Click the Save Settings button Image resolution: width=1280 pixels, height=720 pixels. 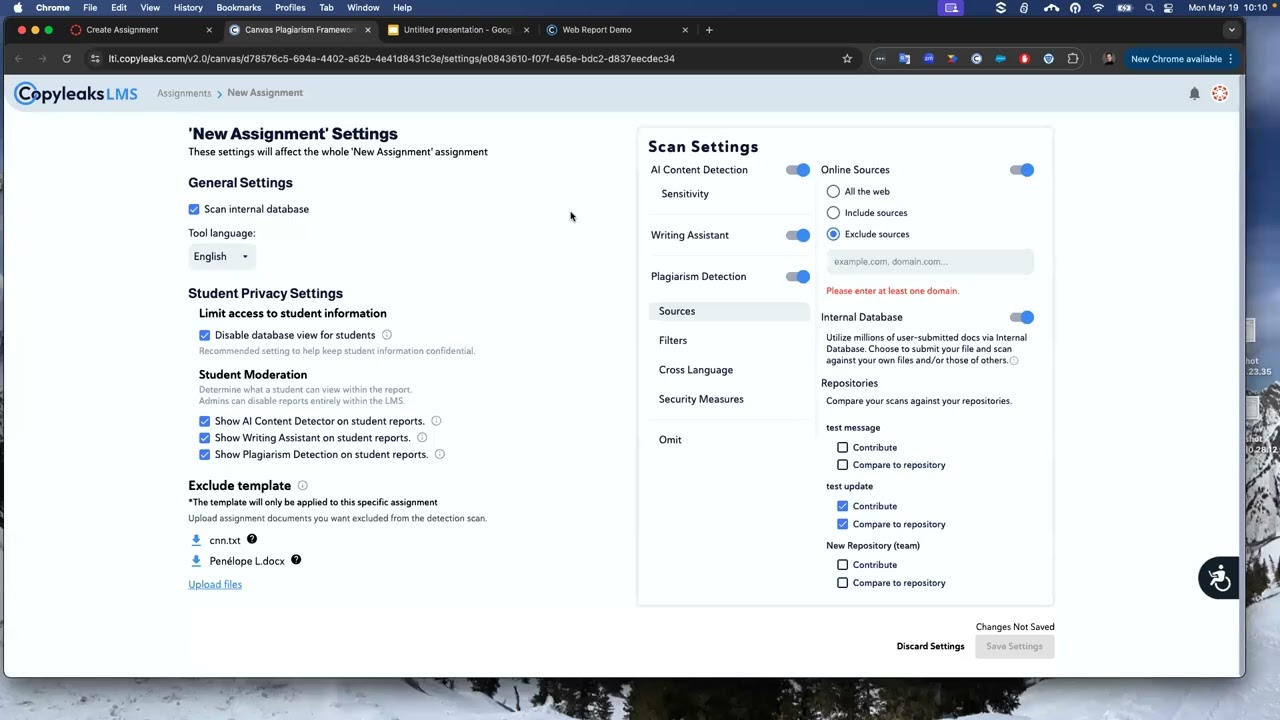[1014, 646]
